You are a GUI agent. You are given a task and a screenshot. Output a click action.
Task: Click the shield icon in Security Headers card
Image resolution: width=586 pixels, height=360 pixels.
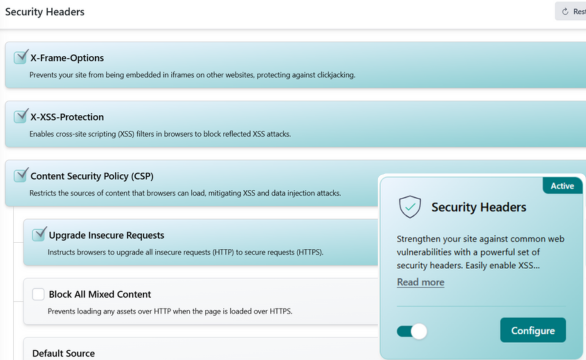point(410,207)
